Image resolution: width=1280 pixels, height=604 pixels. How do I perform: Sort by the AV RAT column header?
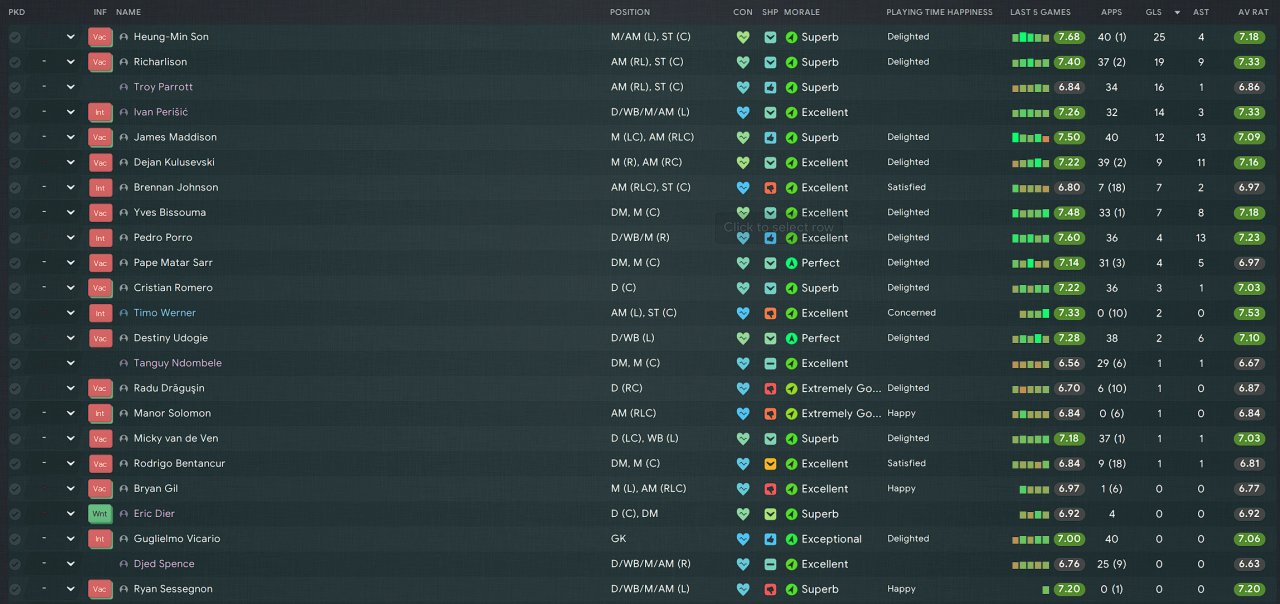pyautogui.click(x=1253, y=12)
